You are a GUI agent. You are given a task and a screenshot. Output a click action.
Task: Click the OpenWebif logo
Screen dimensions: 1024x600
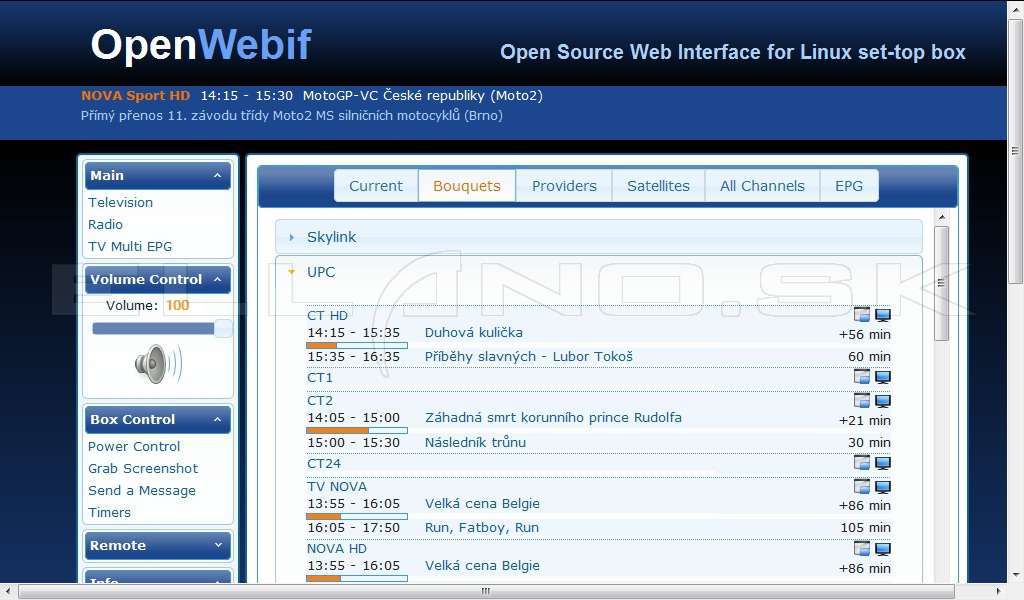click(201, 46)
